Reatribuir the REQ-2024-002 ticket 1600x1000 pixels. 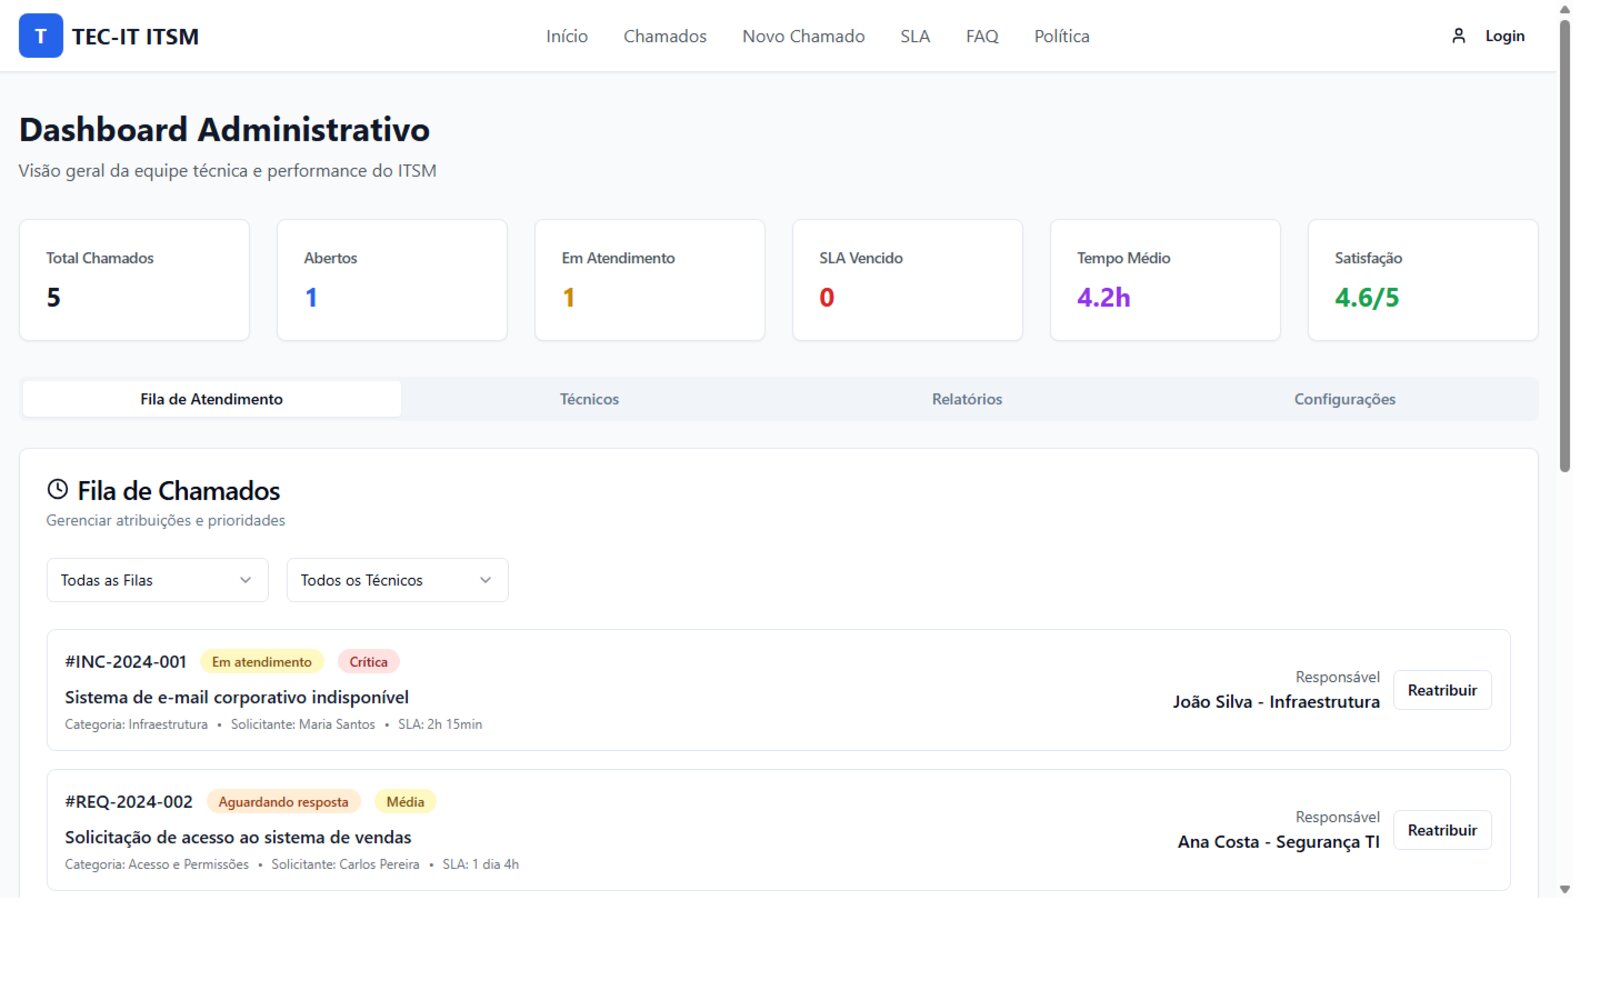1442,830
